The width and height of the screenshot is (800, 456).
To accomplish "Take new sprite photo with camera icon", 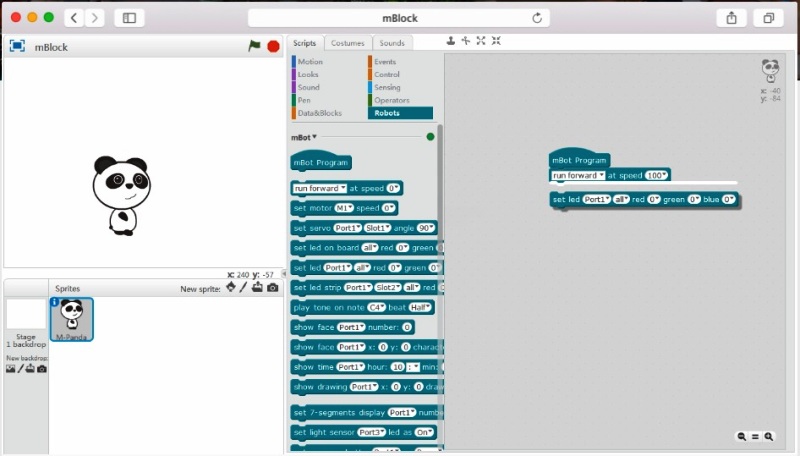I will (x=273, y=288).
